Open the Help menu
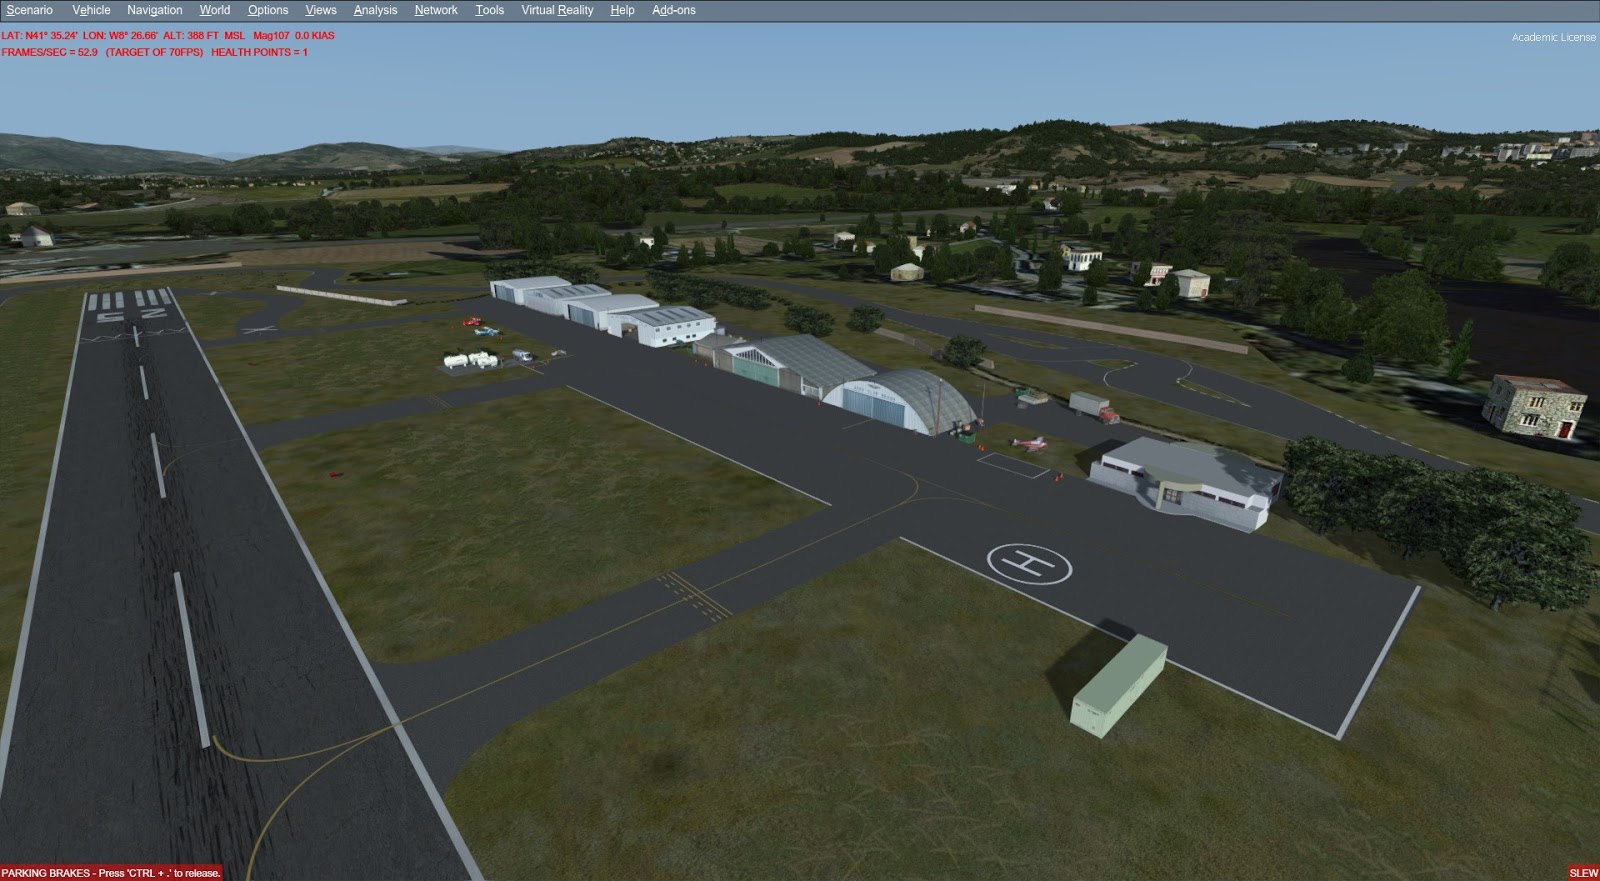The width and height of the screenshot is (1600, 881). click(x=622, y=10)
